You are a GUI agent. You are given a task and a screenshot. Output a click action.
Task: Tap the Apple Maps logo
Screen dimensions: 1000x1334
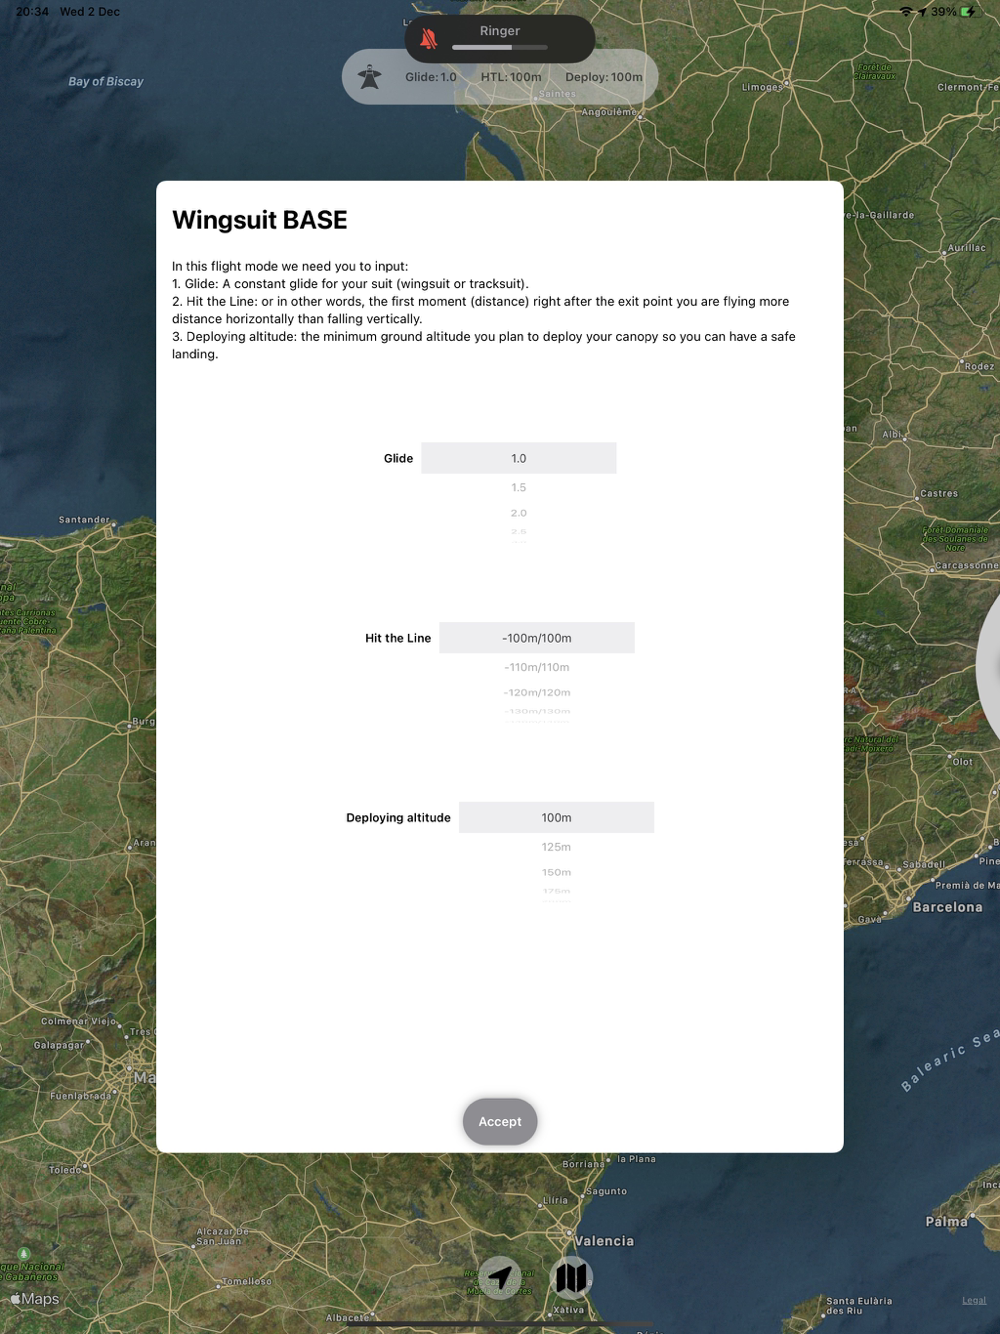pos(35,1298)
